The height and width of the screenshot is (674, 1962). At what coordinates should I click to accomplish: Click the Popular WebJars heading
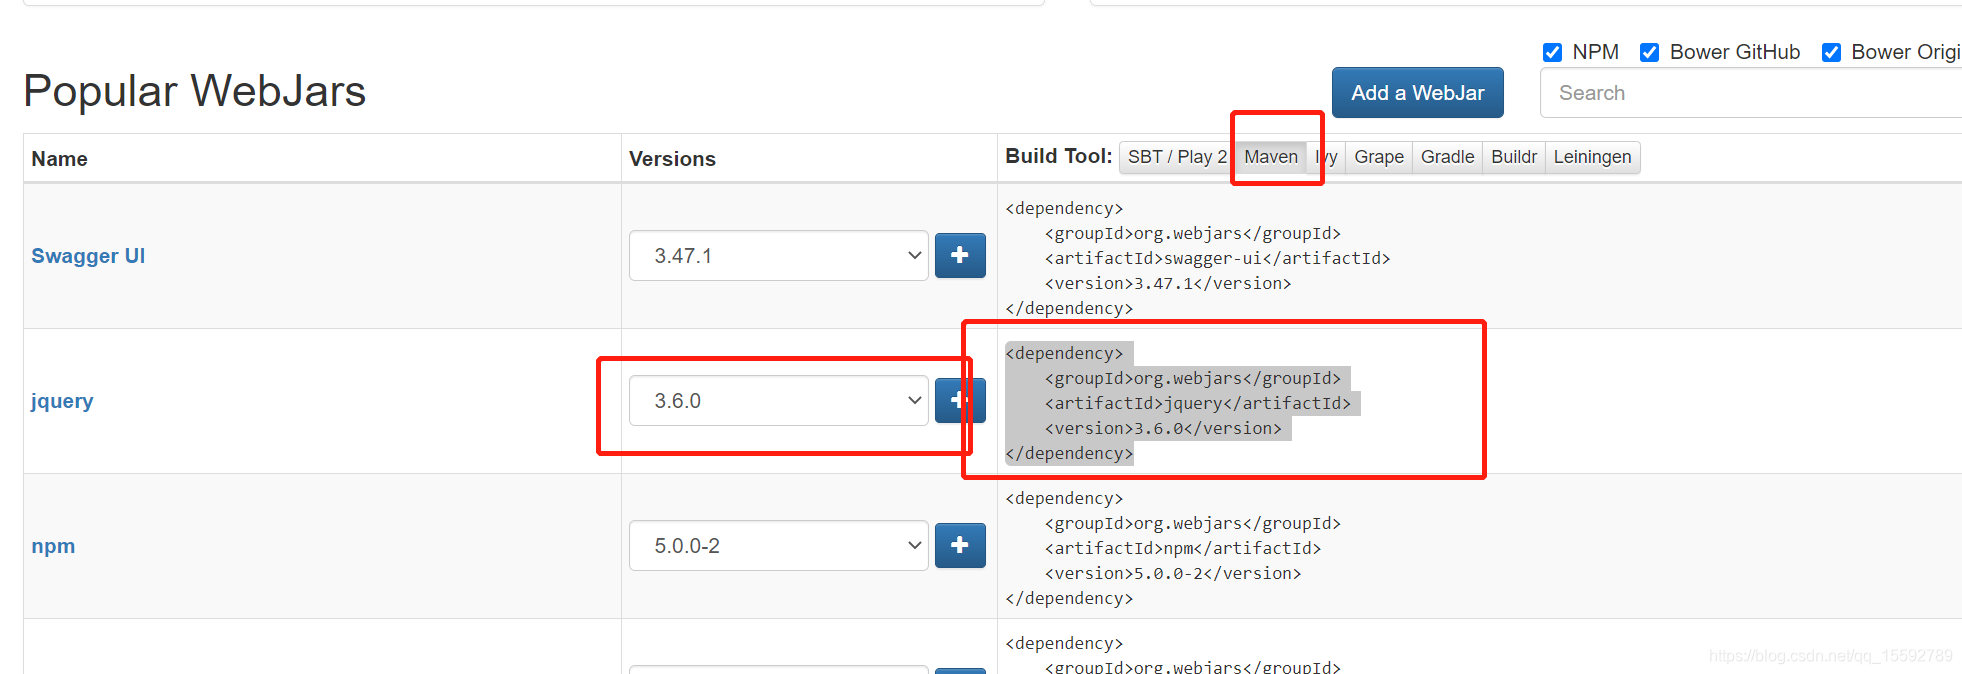click(x=195, y=91)
